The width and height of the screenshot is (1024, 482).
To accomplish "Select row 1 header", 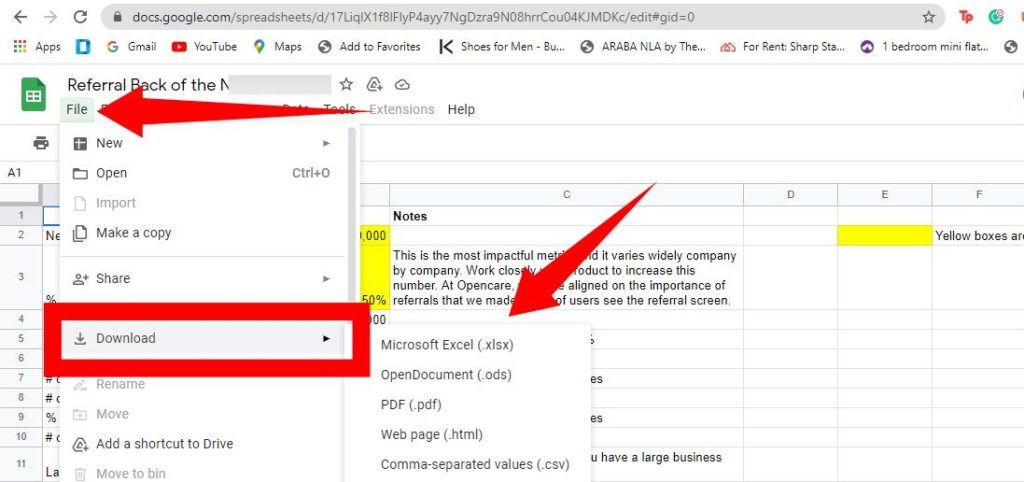I will (x=21, y=216).
